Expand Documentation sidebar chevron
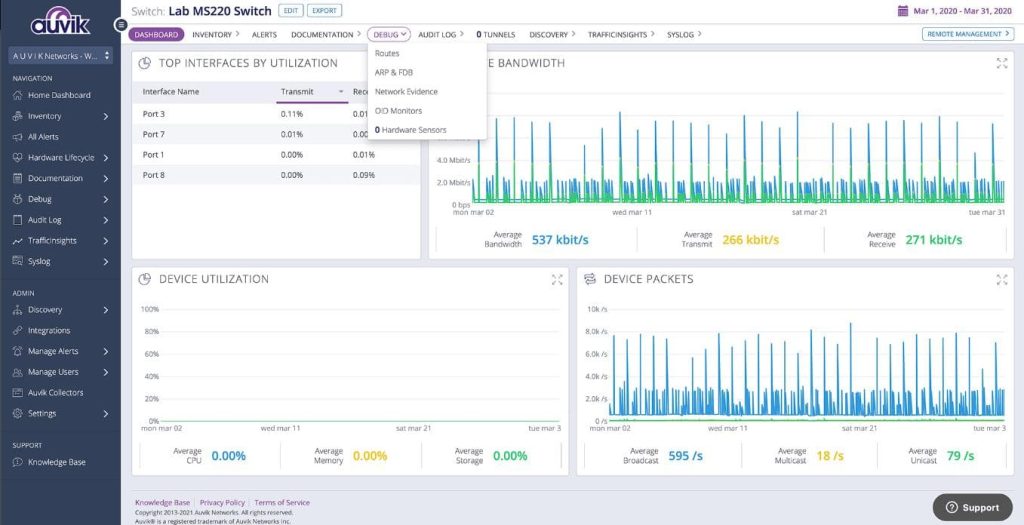 click(x=106, y=178)
